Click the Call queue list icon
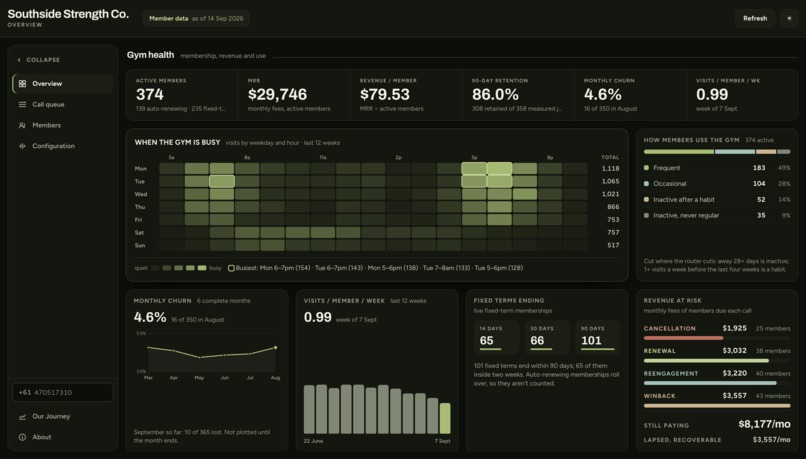Screen dimensions: 806x459 point(22,104)
